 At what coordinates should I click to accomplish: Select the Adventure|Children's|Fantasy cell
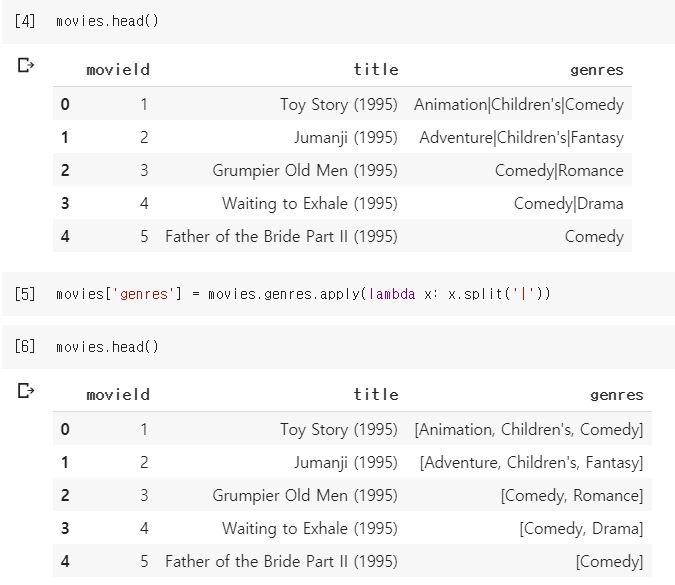[521, 137]
